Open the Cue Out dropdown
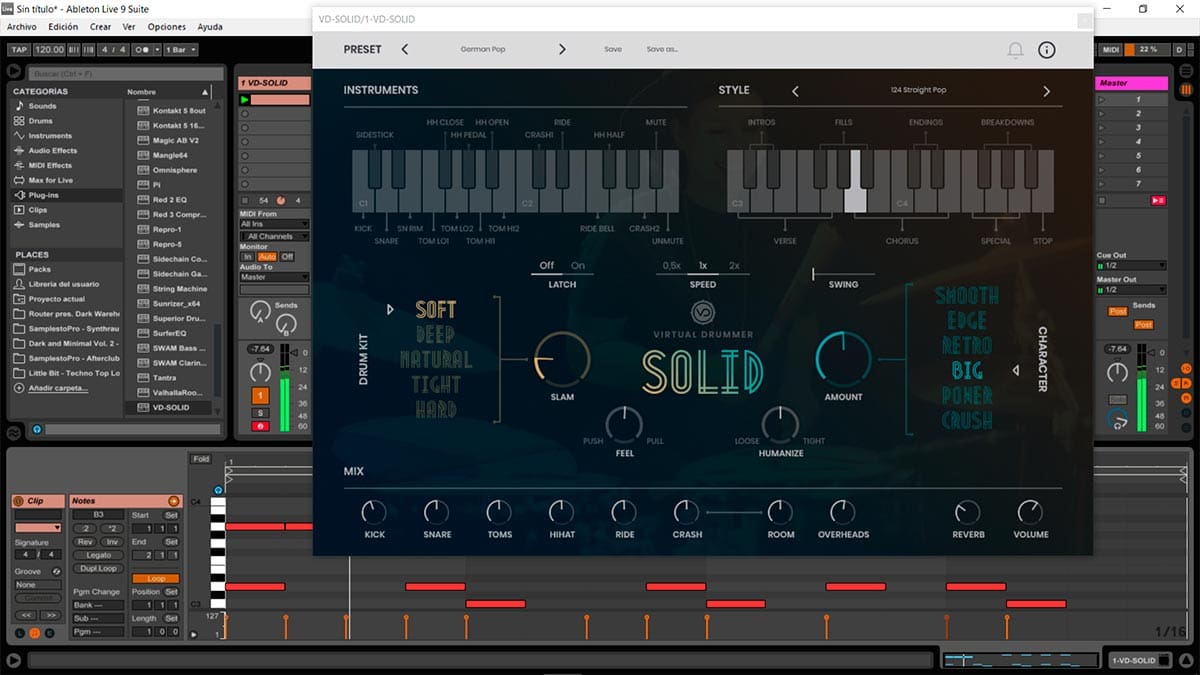Viewport: 1200px width, 675px height. (1131, 265)
